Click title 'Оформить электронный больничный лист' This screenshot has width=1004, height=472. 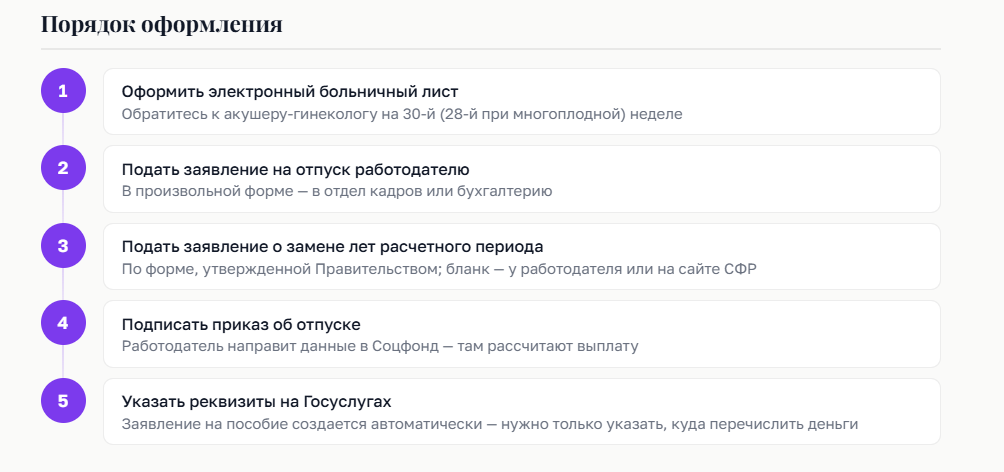(x=289, y=92)
